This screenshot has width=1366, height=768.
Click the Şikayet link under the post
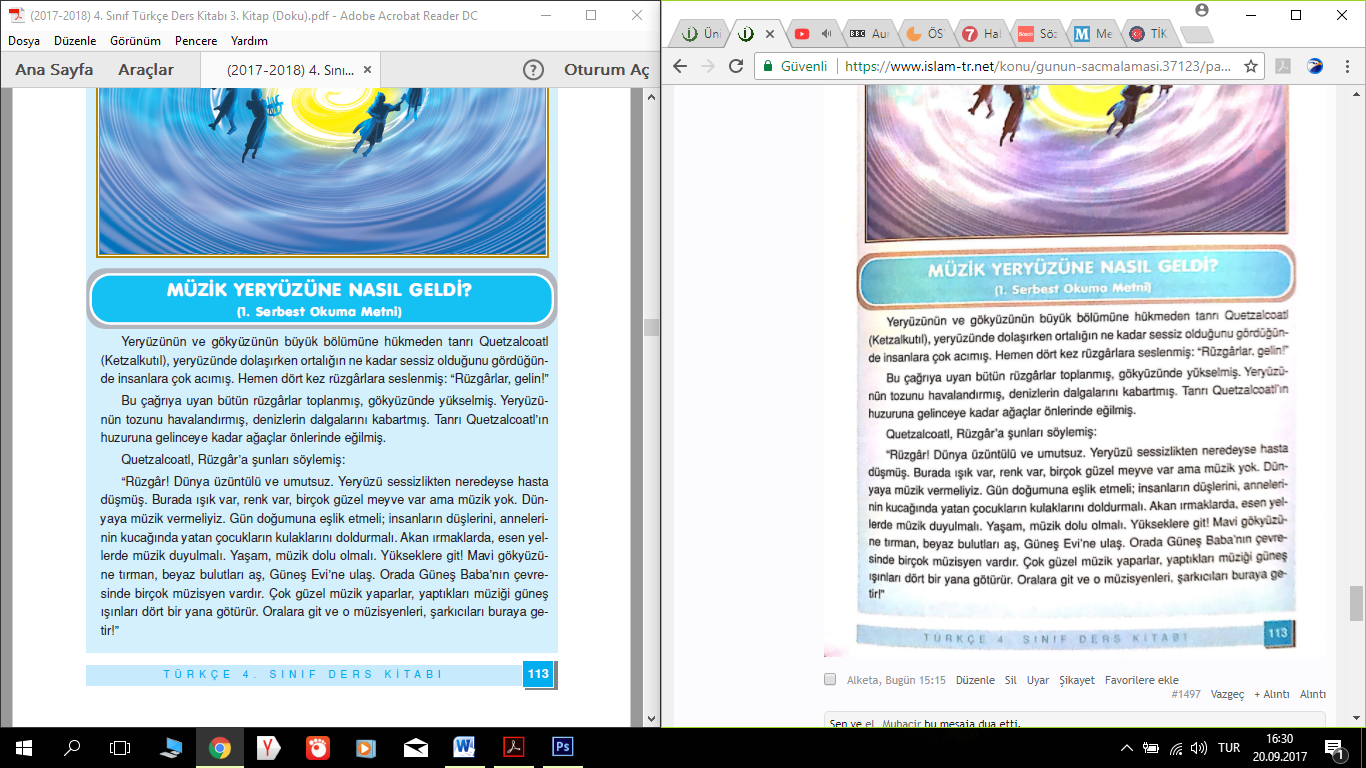point(1077,680)
